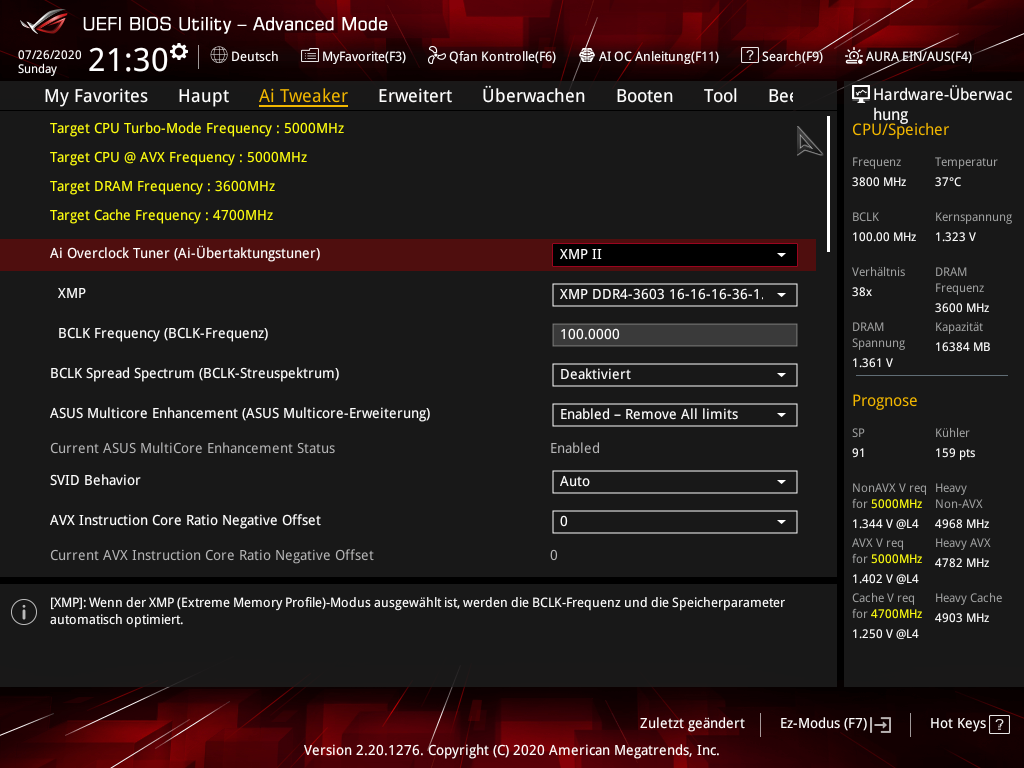
Task: Open Qfan Kontrolle fan icon
Action: coord(436,56)
